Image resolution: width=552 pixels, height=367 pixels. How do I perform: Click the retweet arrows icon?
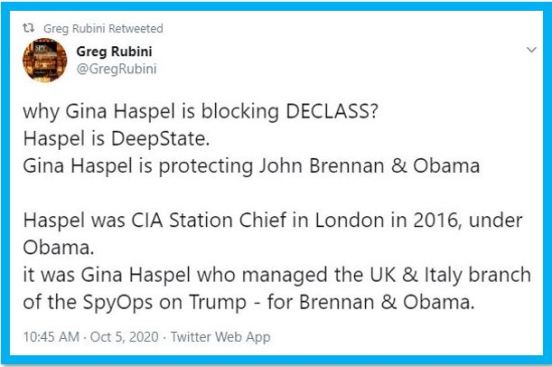pos(28,28)
